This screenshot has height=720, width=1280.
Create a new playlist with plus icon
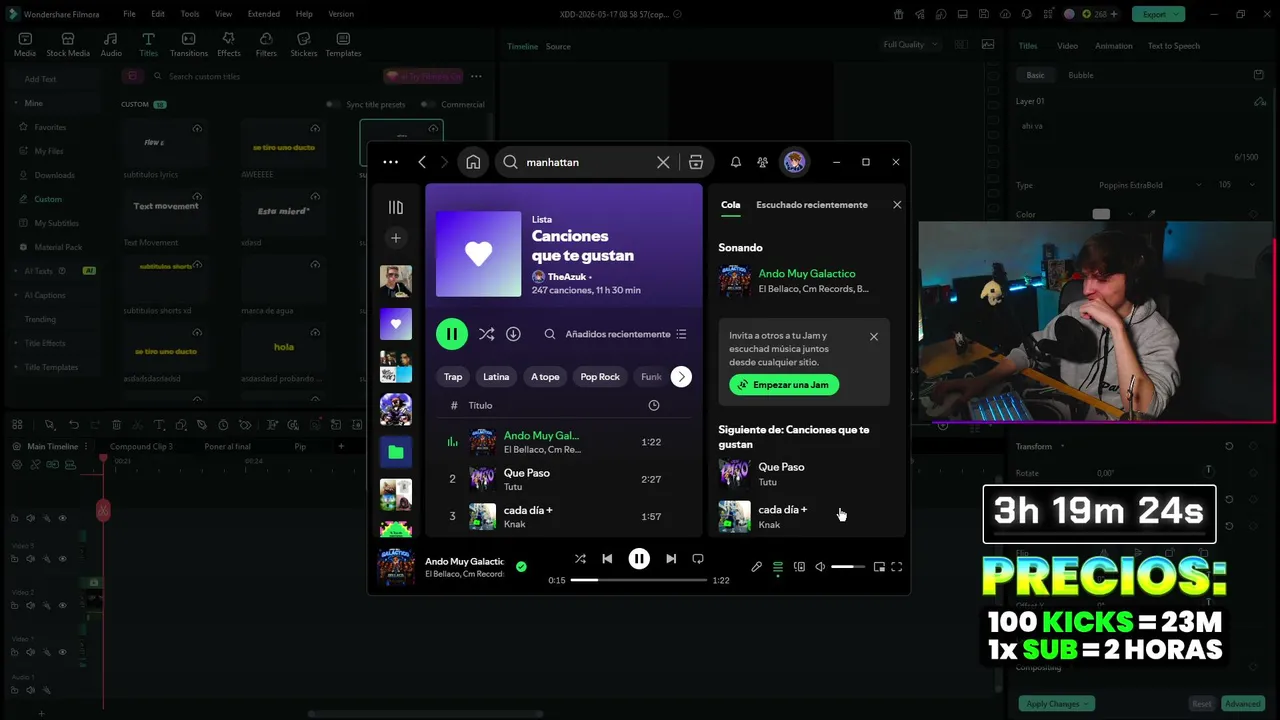pos(396,238)
